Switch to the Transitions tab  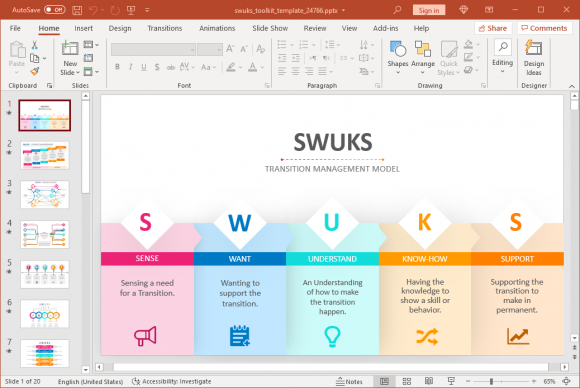(x=165, y=28)
